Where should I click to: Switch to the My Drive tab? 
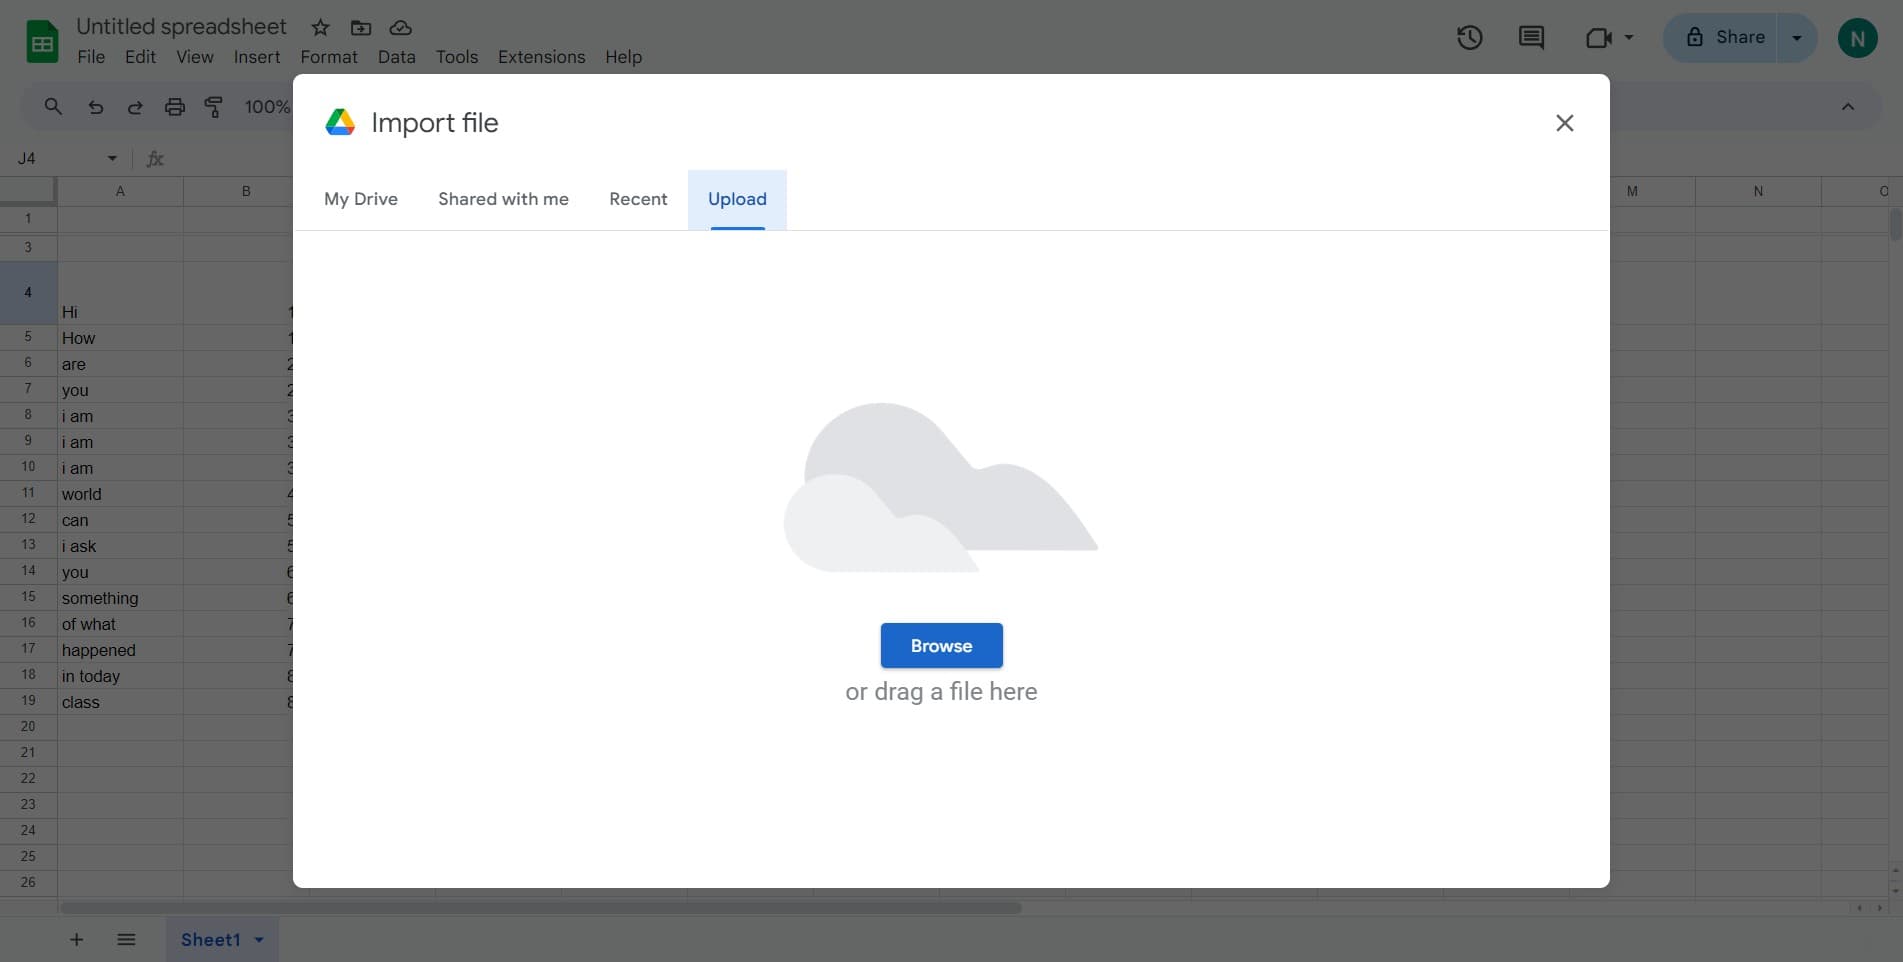361,199
